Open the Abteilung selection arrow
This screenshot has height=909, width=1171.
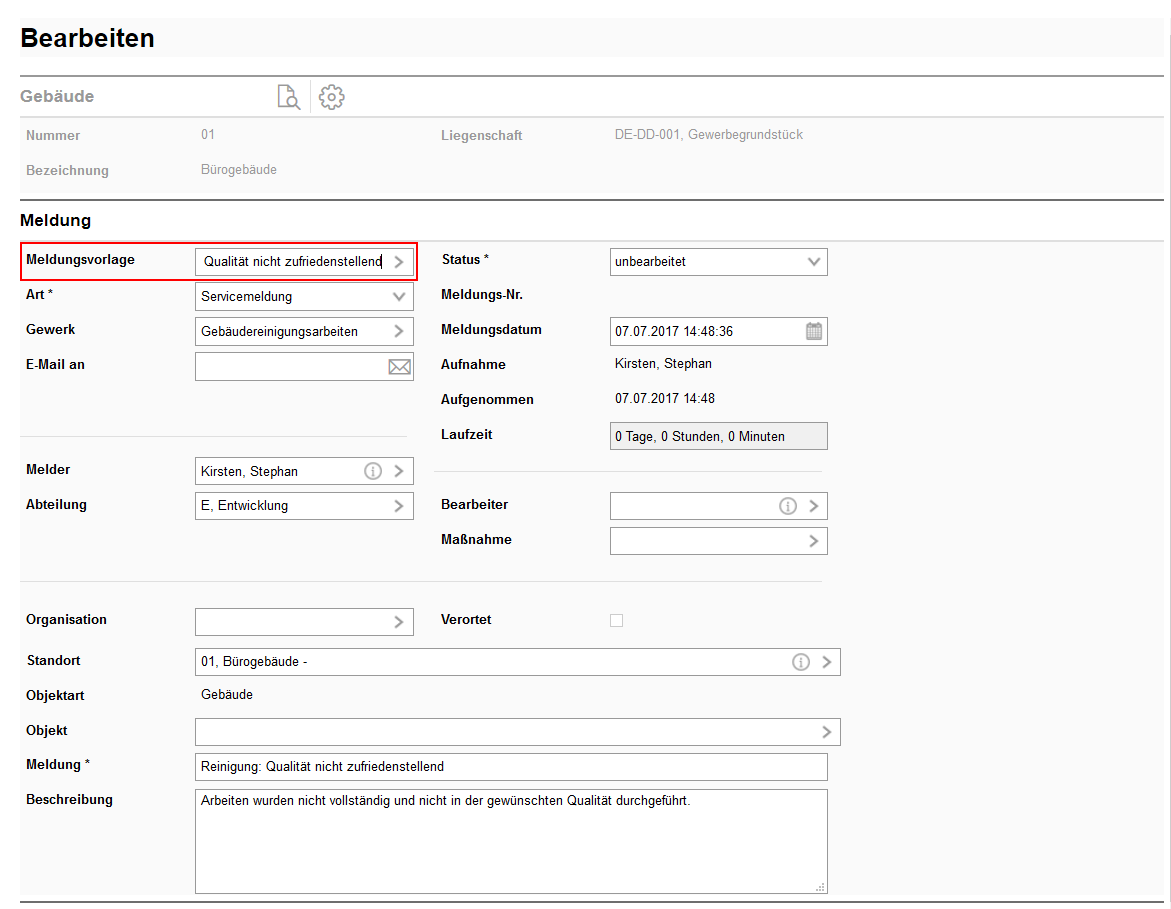pyautogui.click(x=399, y=506)
